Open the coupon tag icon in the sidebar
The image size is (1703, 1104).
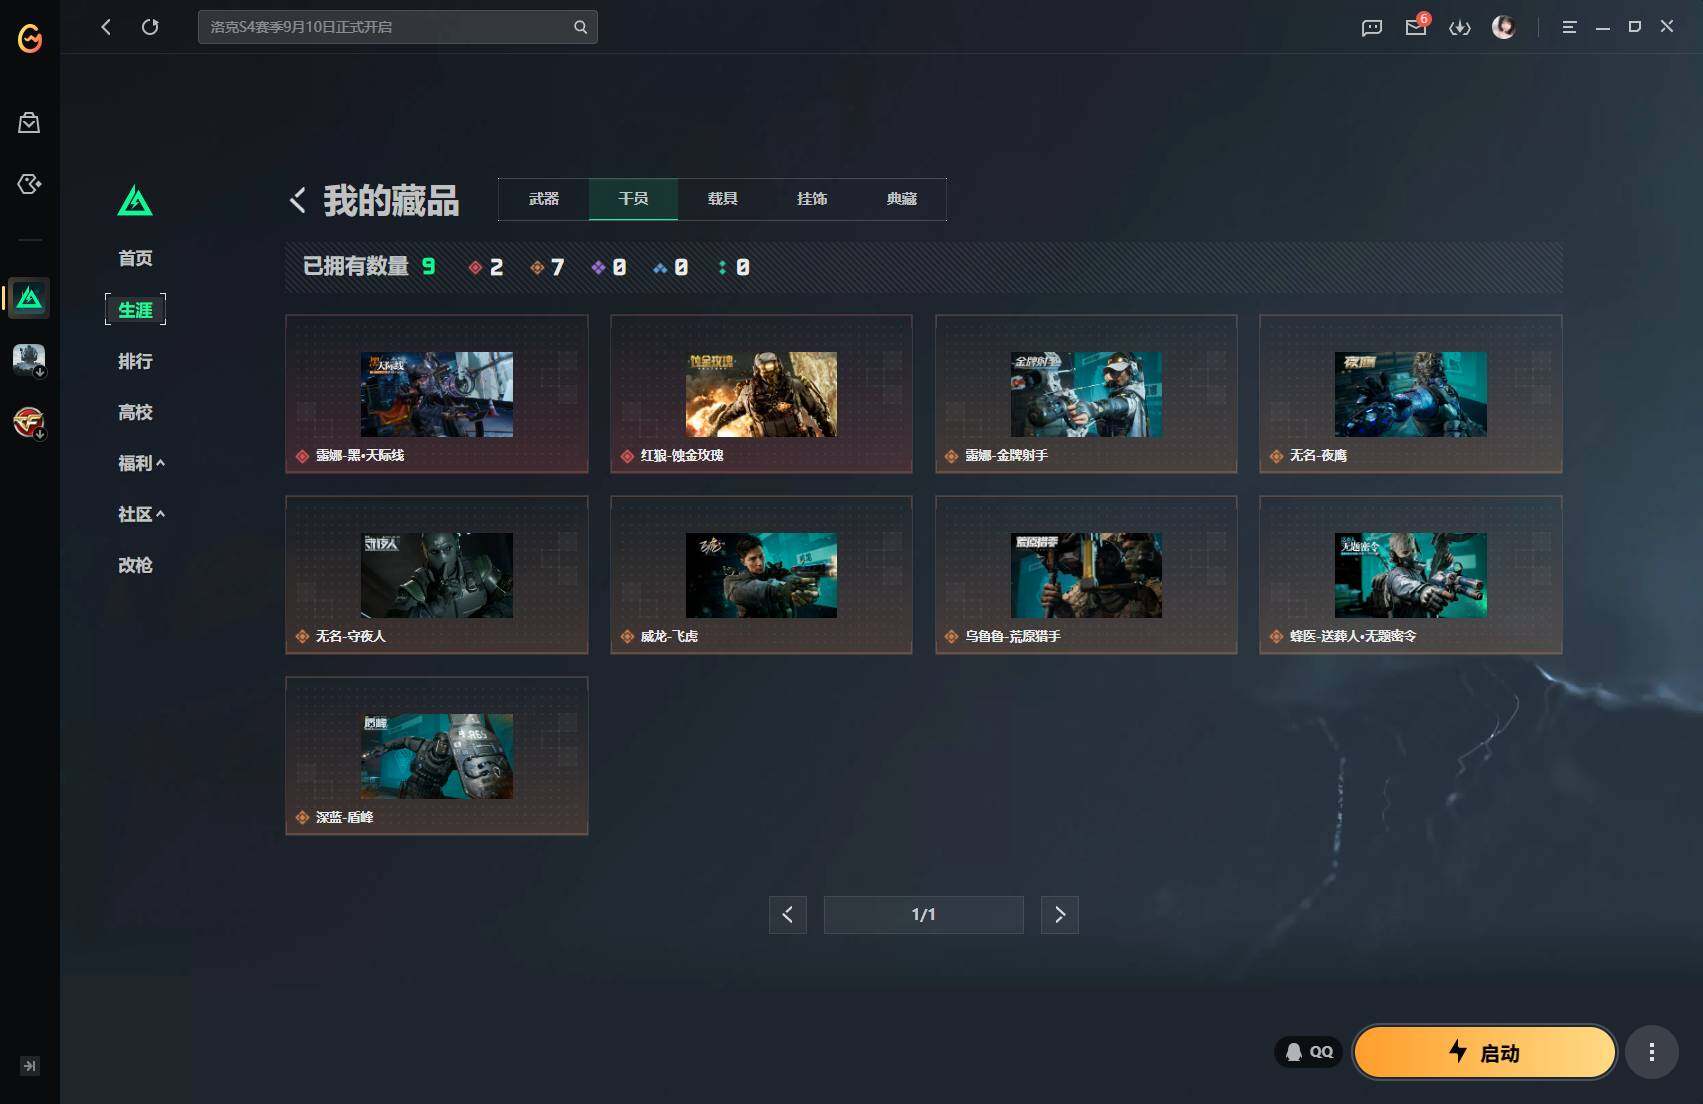pyautogui.click(x=29, y=184)
